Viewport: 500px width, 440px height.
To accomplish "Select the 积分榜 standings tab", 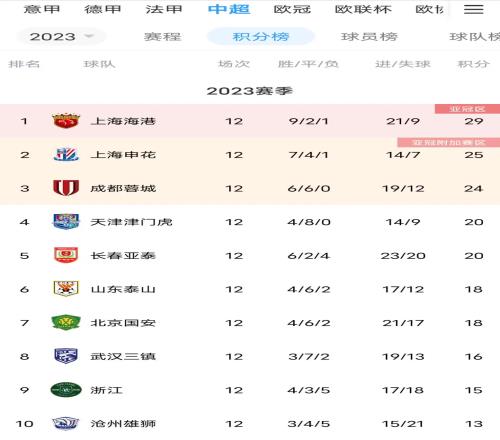I will (x=261, y=36).
